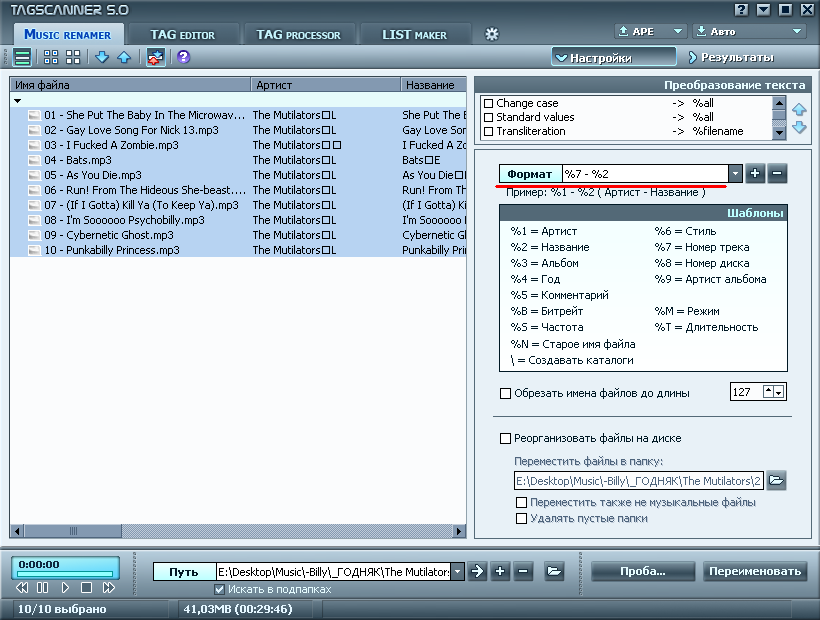Open the TAG Processor tab
This screenshot has width=820, height=620.
[x=298, y=35]
